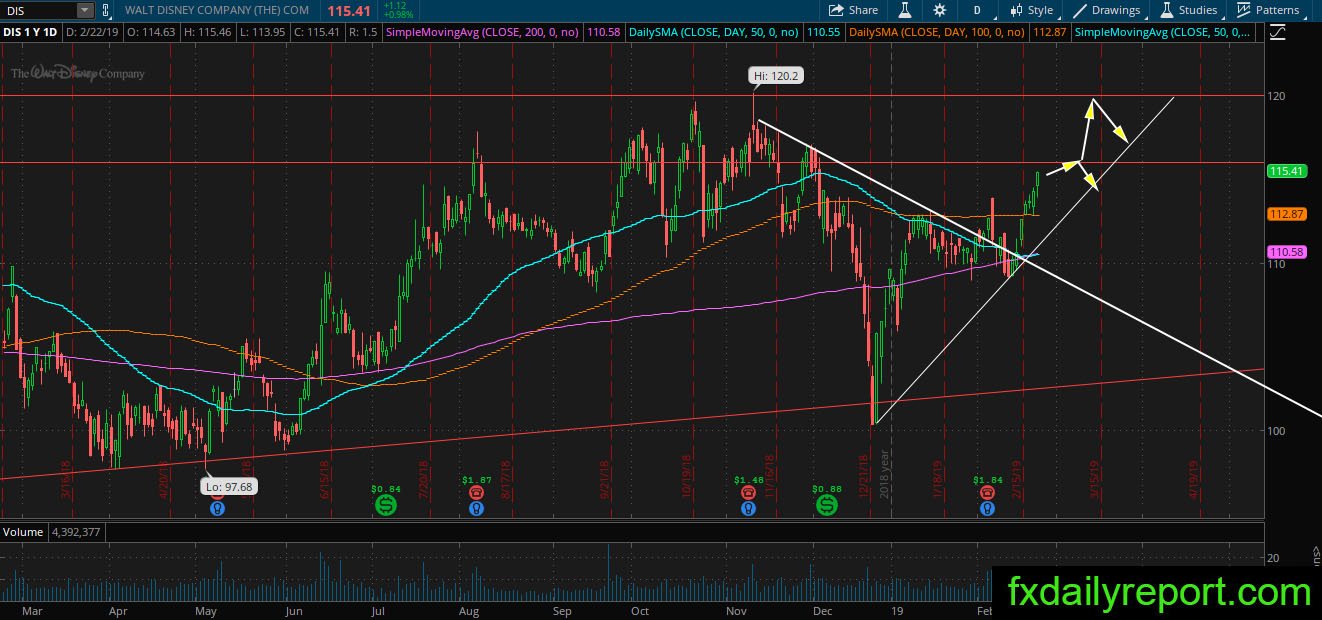This screenshot has height=620, width=1322.
Task: Click the DIS 1 Y 1D label
Action: (x=30, y=32)
